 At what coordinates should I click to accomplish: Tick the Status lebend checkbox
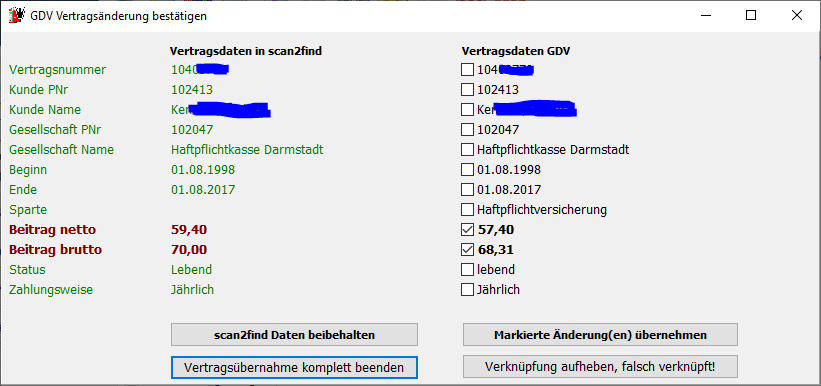click(467, 270)
